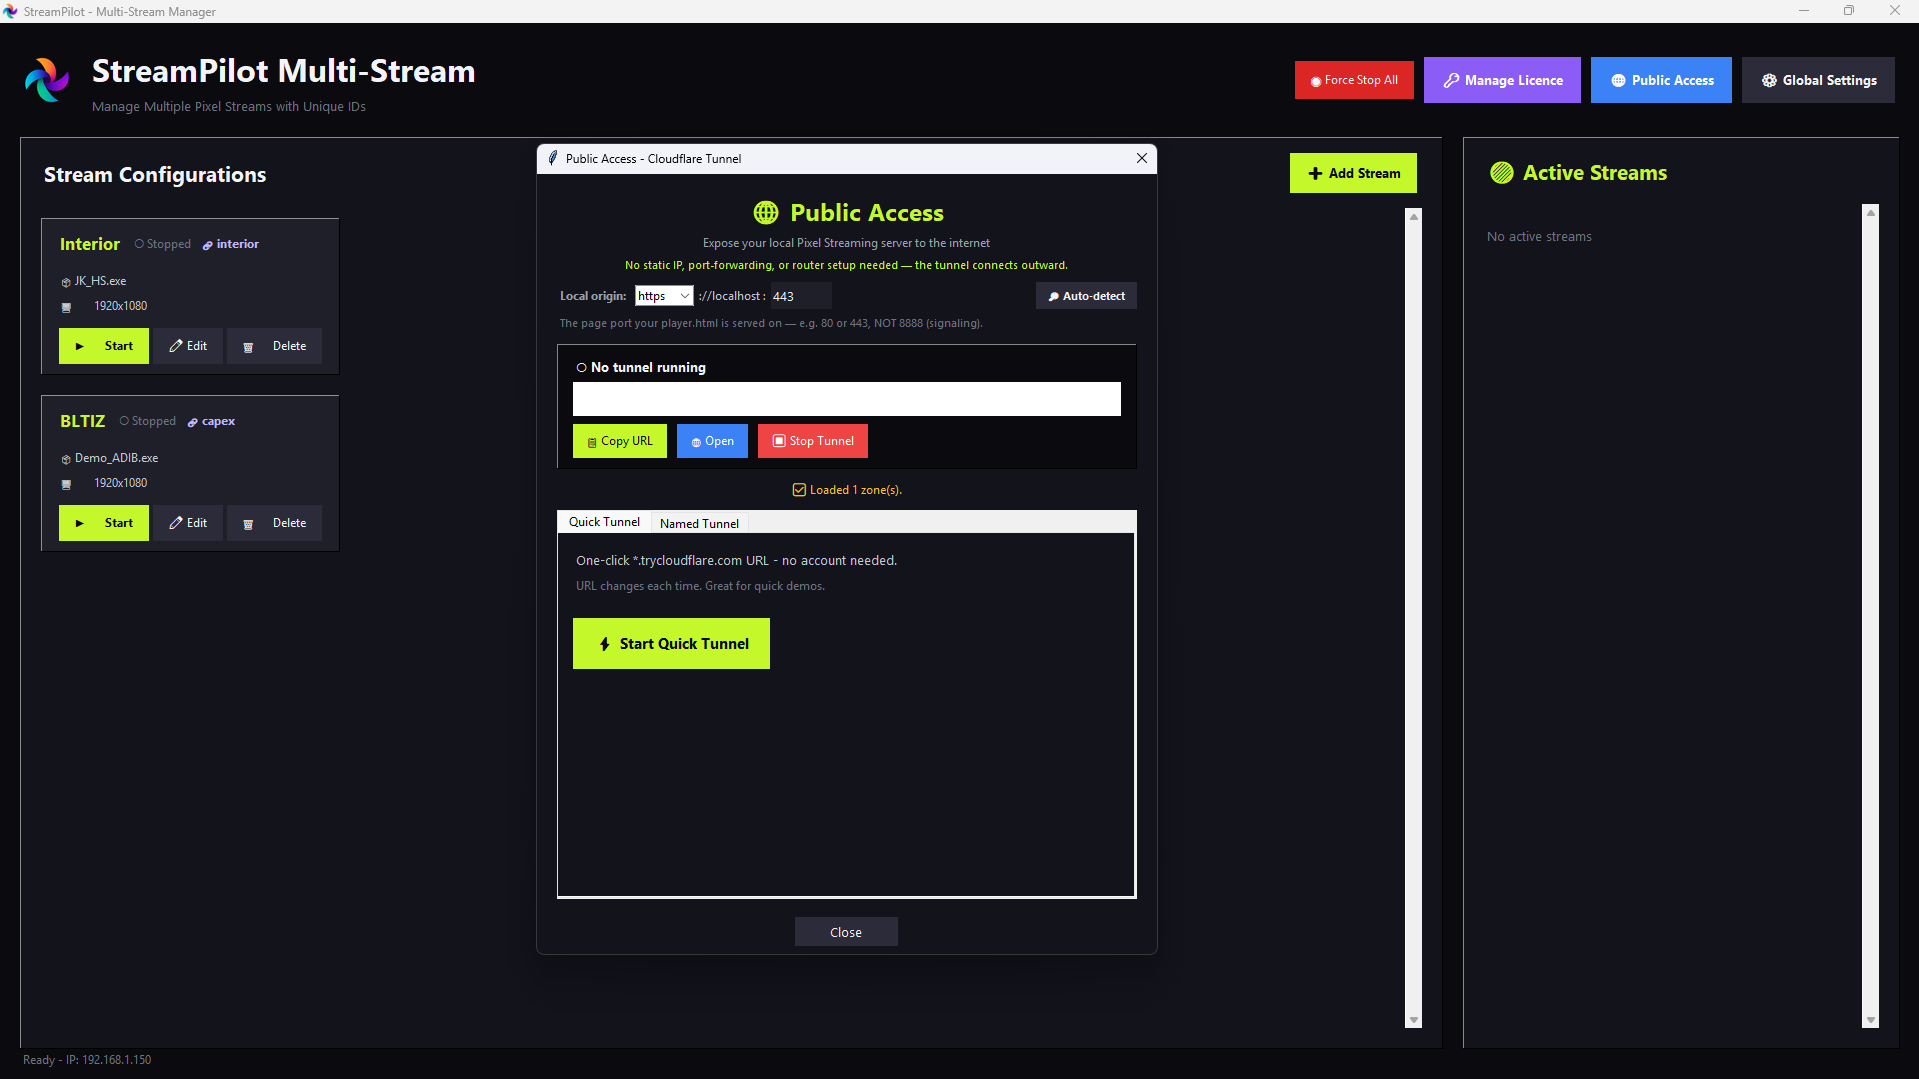The height and width of the screenshot is (1079, 1919).
Task: Click the exe icon beside JK_HS.exe
Action: 66,282
